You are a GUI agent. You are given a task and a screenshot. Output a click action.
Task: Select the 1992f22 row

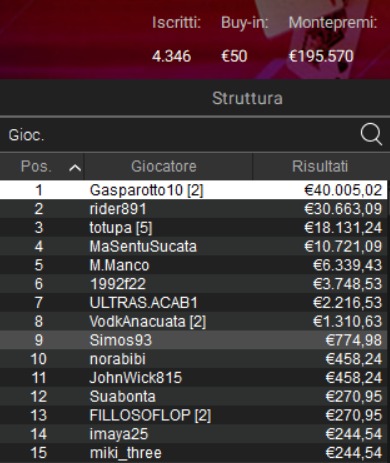point(194,284)
